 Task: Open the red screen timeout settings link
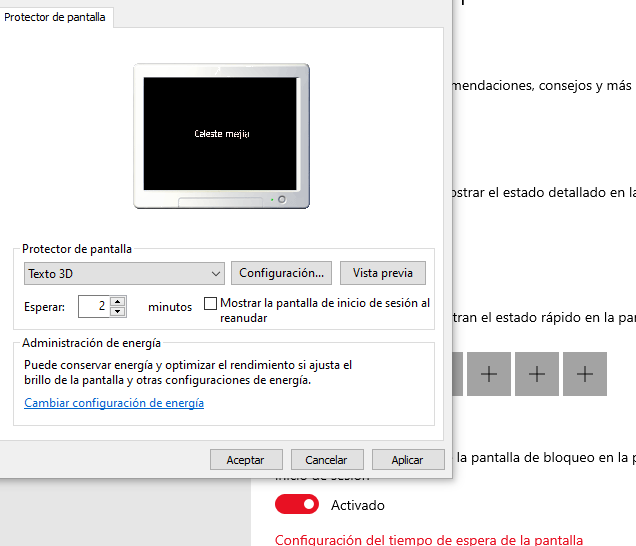coord(428,540)
